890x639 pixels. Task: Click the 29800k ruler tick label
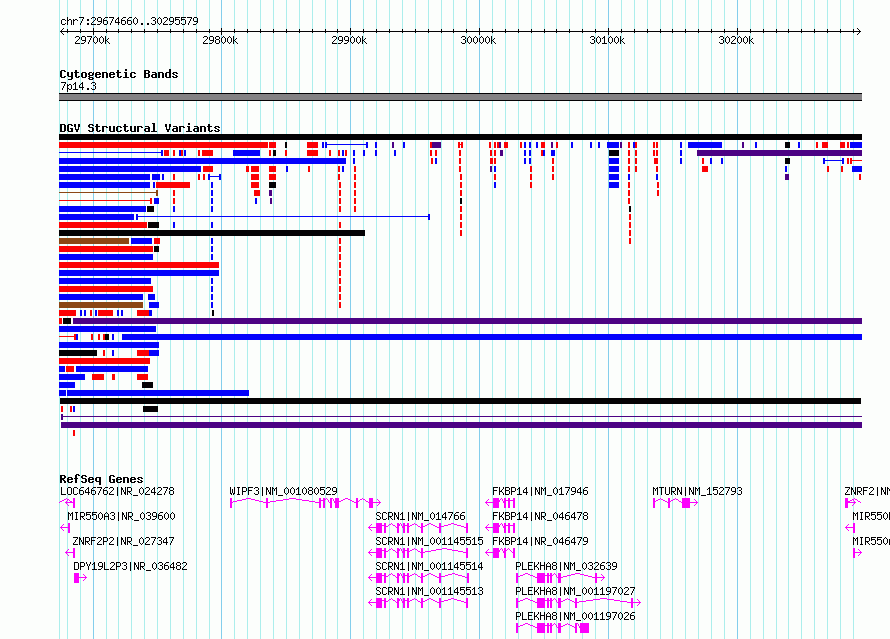220,40
